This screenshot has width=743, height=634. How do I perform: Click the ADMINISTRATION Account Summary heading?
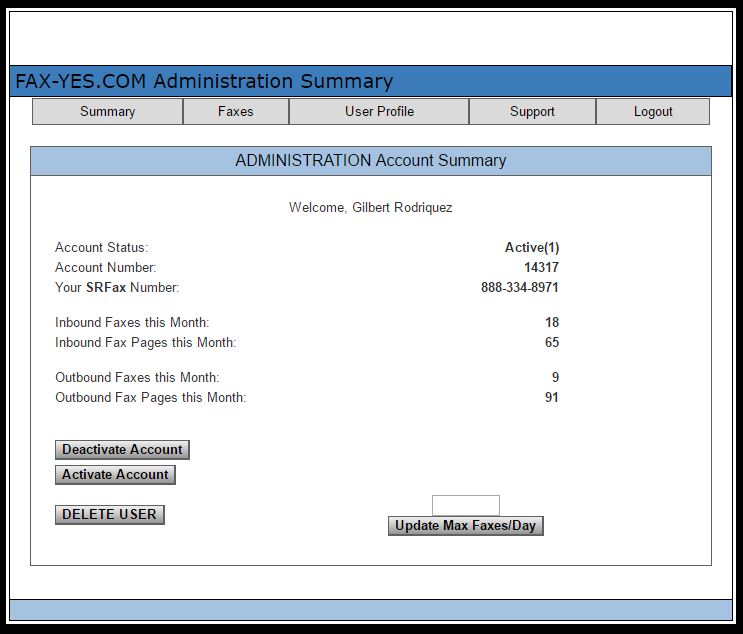[x=371, y=161]
